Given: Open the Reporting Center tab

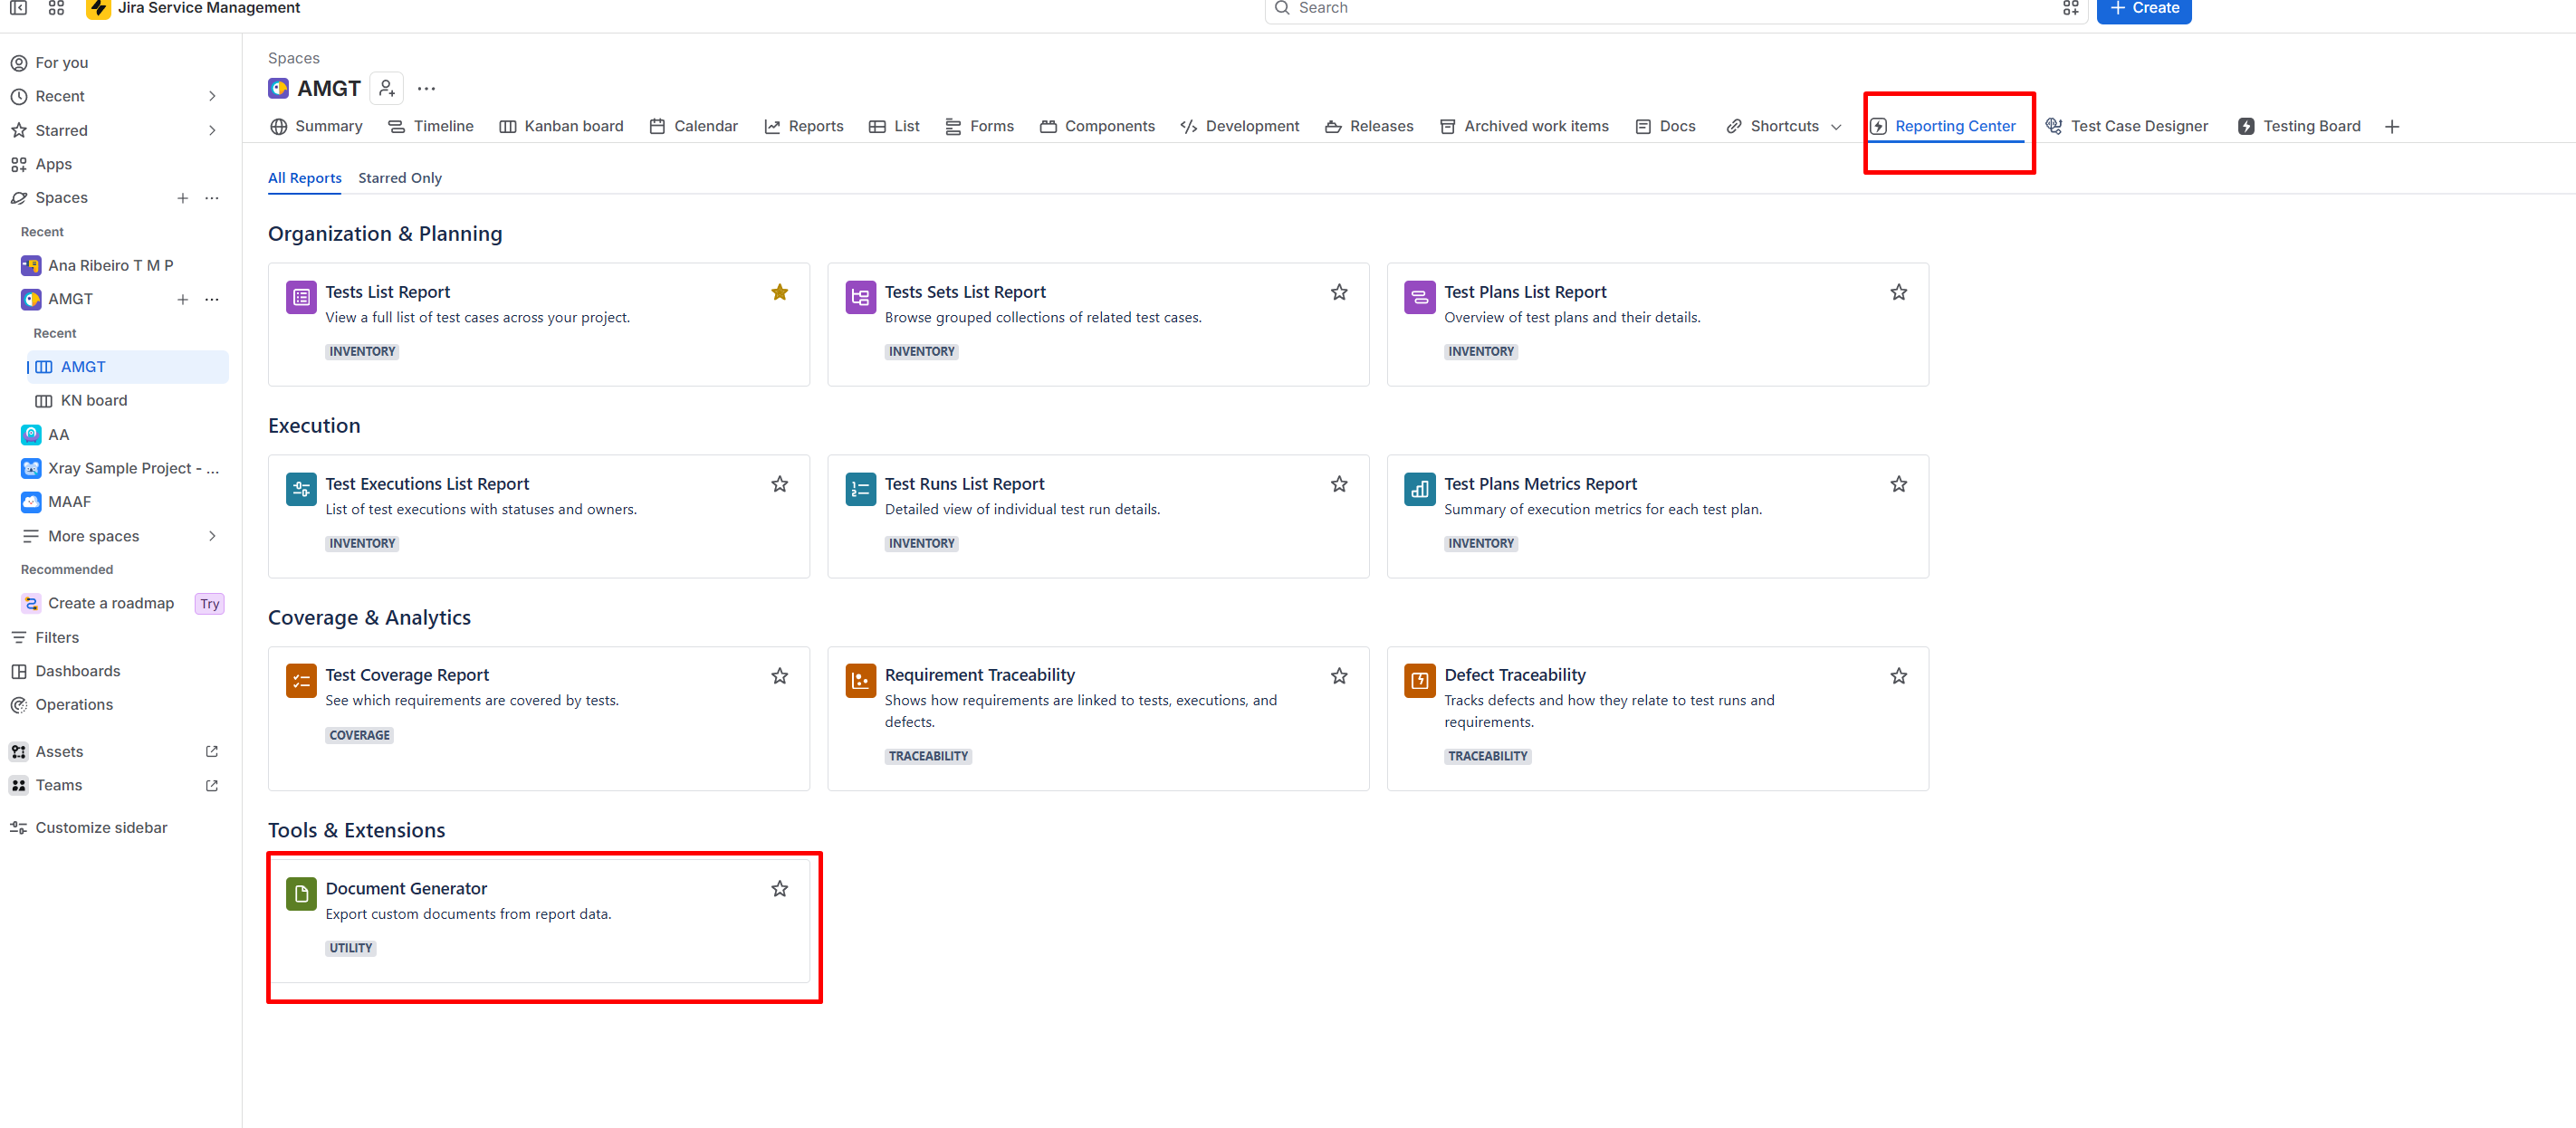Looking at the screenshot, I should [1943, 126].
